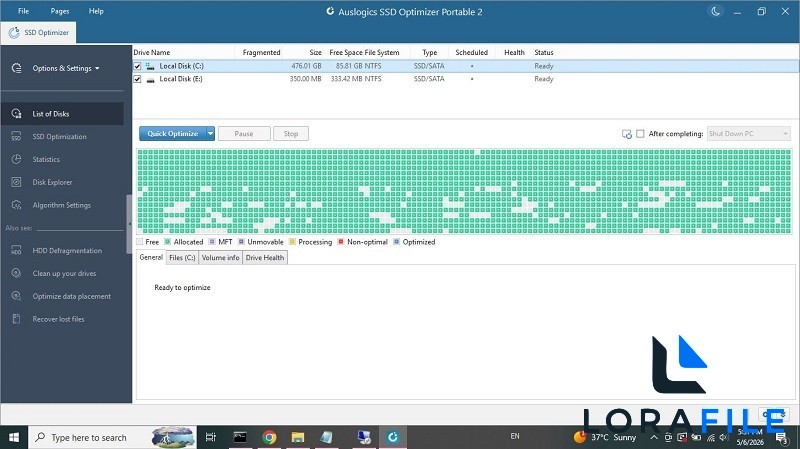This screenshot has width=800, height=449.
Task: Click the Free legend swatch
Action: pyautogui.click(x=139, y=241)
